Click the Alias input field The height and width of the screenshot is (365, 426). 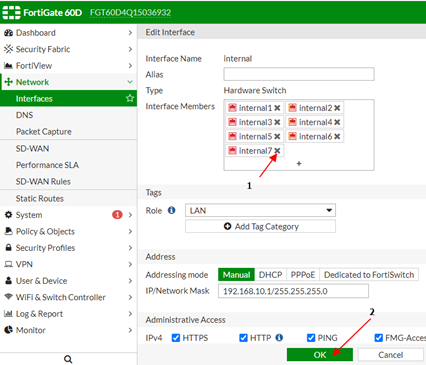click(299, 74)
